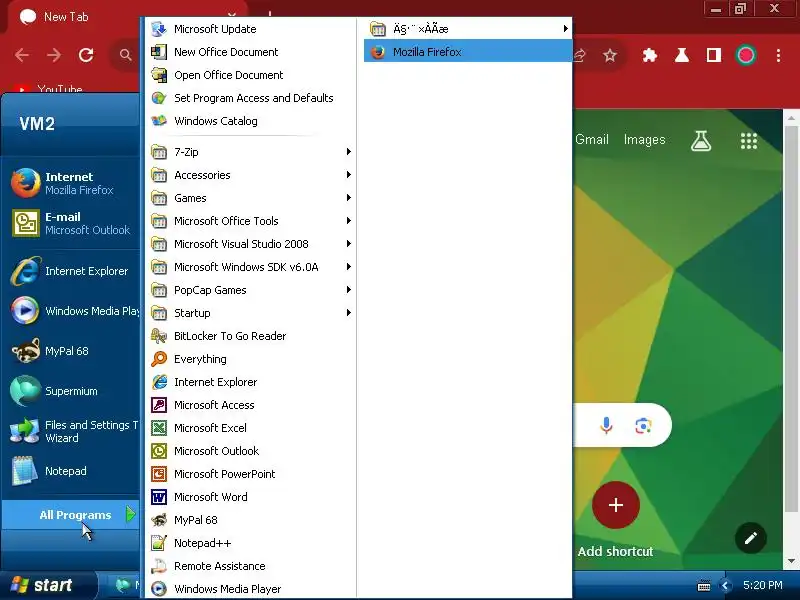Click the Windows start button

point(47,585)
